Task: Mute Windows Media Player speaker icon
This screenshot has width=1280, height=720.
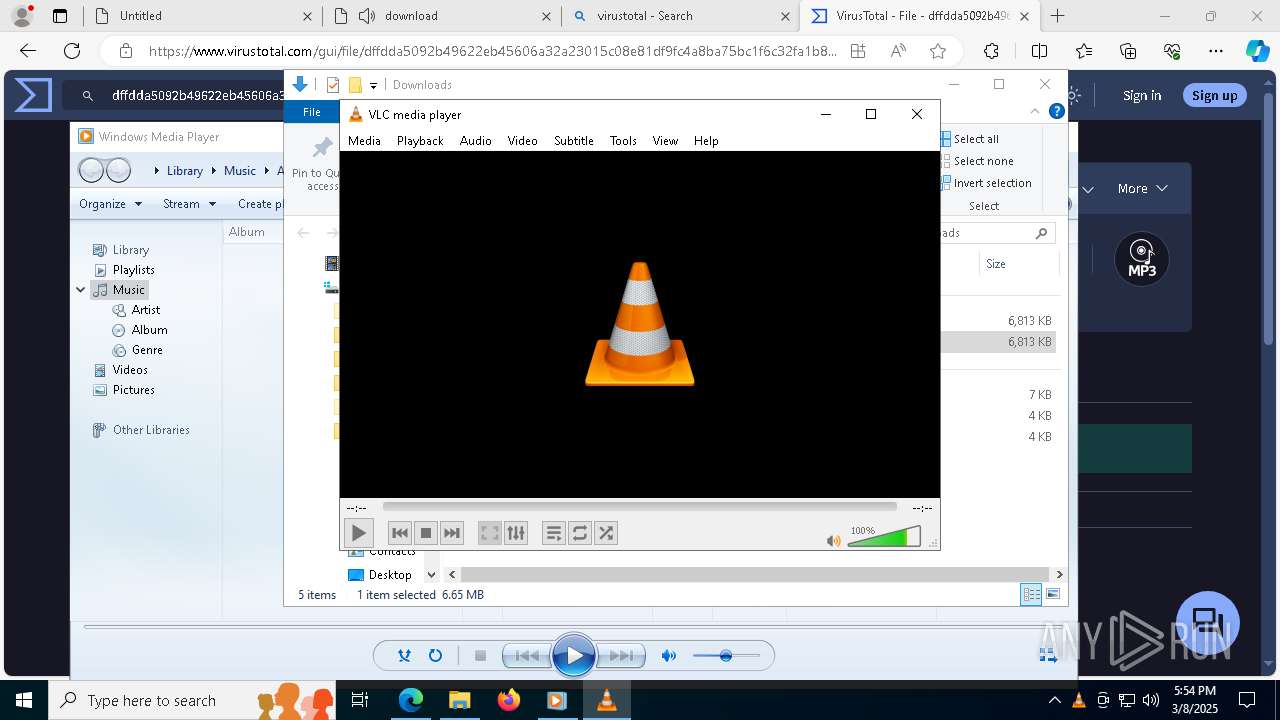Action: [x=669, y=656]
